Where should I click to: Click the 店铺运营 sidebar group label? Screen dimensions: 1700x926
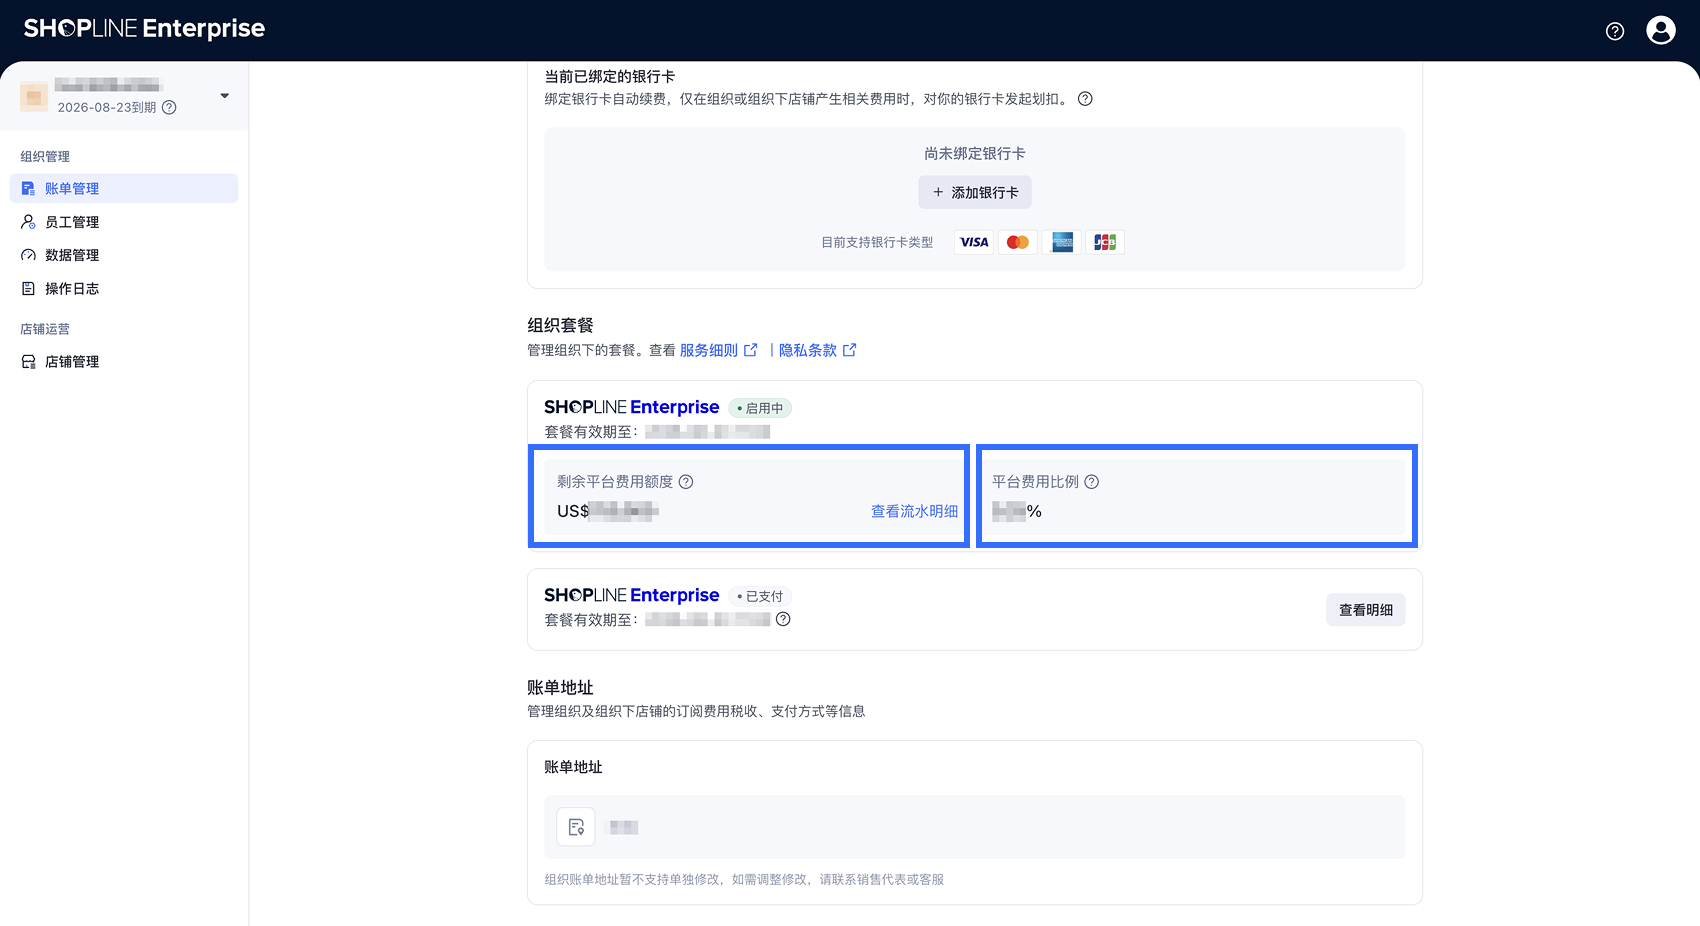pos(45,329)
